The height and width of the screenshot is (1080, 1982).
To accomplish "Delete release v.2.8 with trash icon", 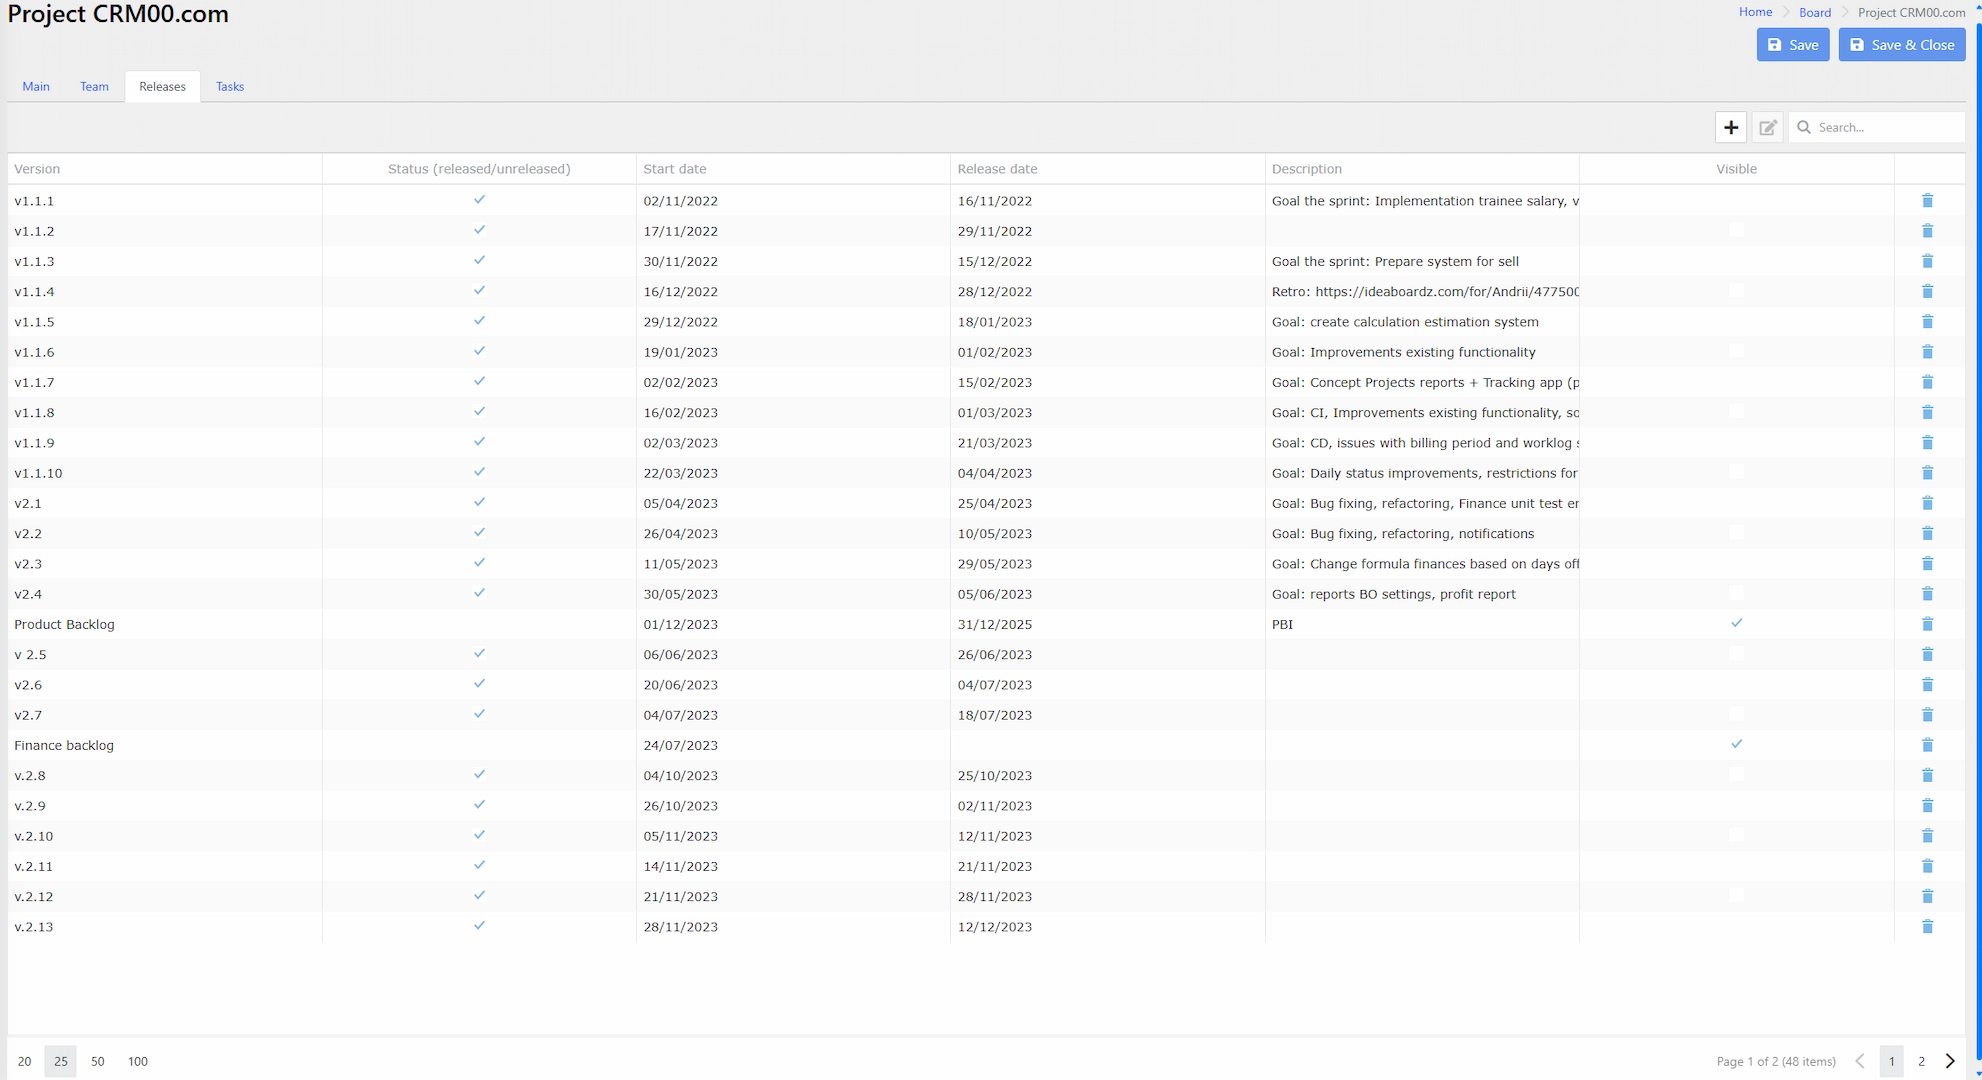I will click(1927, 775).
